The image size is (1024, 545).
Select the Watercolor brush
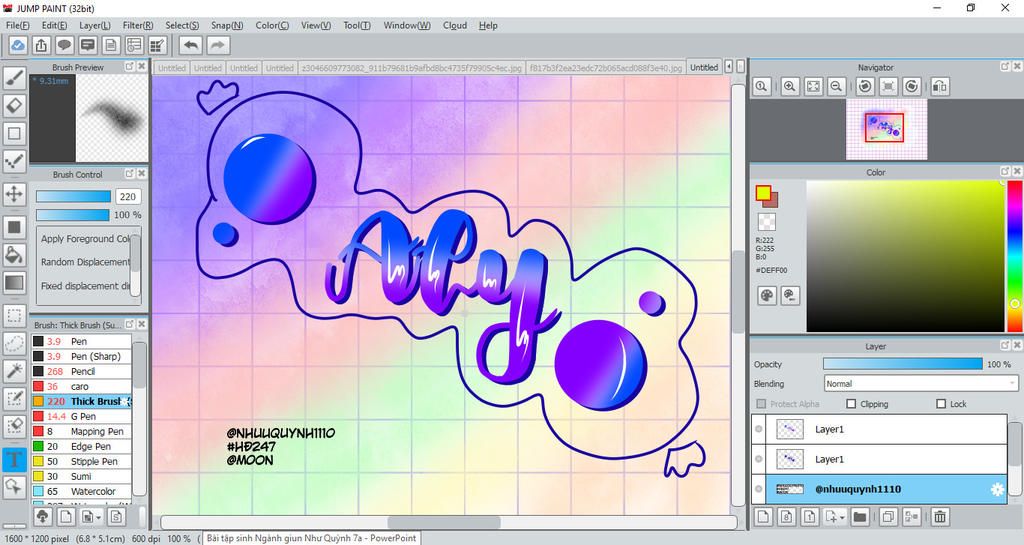tap(82, 491)
